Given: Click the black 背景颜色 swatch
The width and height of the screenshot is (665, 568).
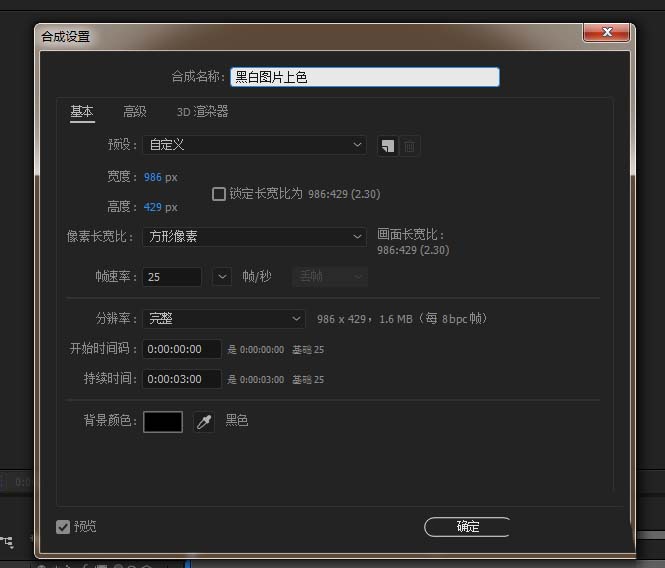Looking at the screenshot, I should pos(163,422).
